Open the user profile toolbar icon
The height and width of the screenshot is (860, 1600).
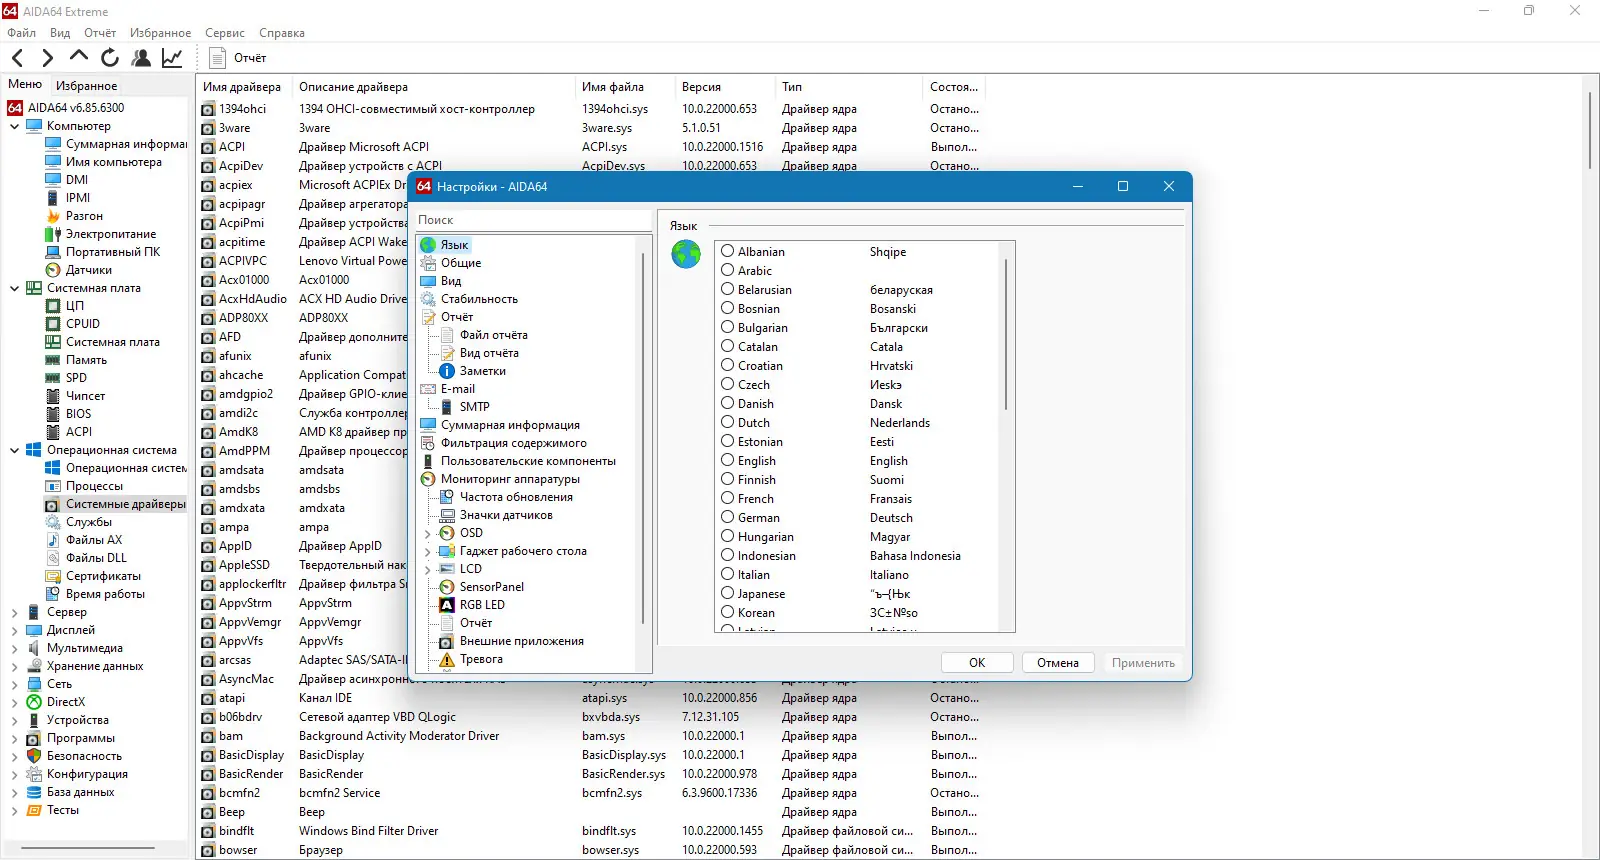point(141,58)
